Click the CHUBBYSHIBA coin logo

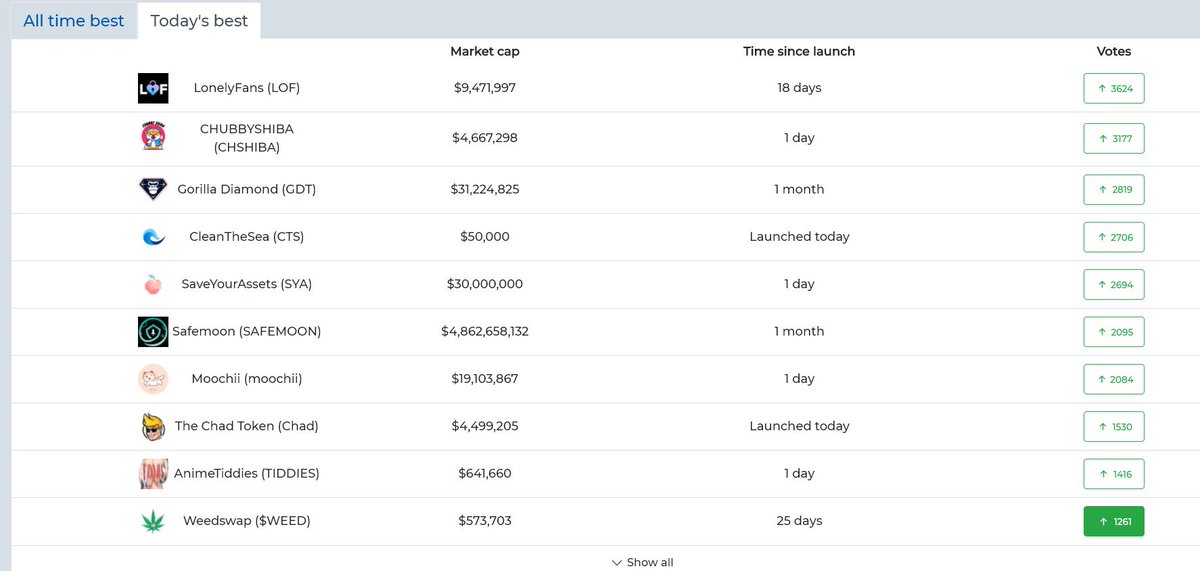[153, 138]
